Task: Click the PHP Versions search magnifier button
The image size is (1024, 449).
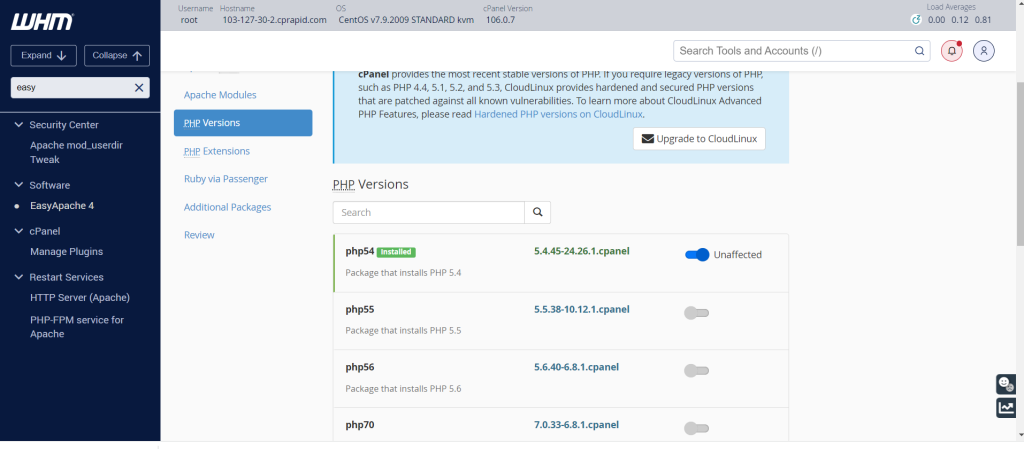Action: click(537, 212)
